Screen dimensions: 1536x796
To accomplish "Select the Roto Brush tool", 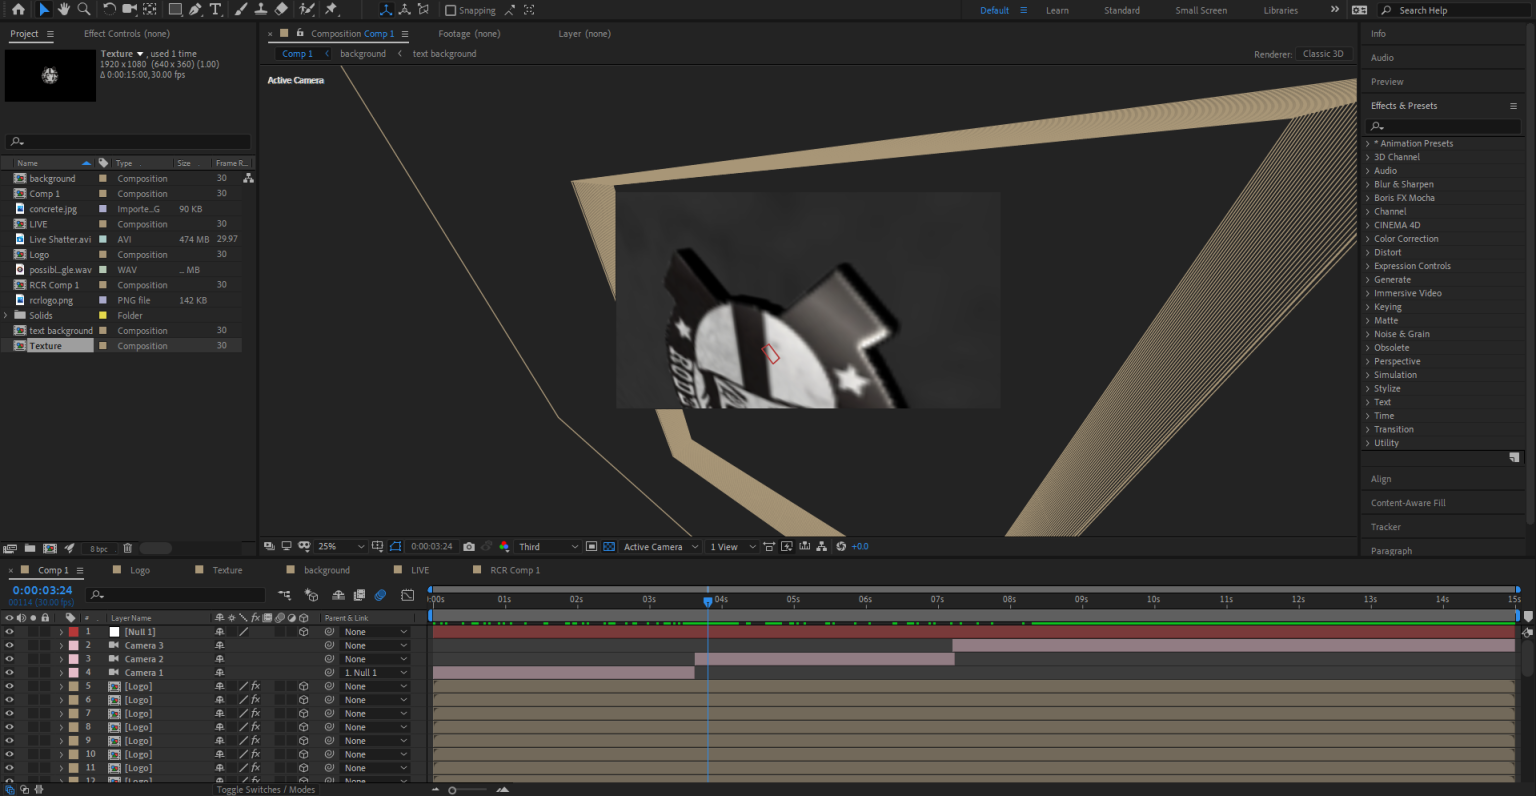I will tap(307, 9).
